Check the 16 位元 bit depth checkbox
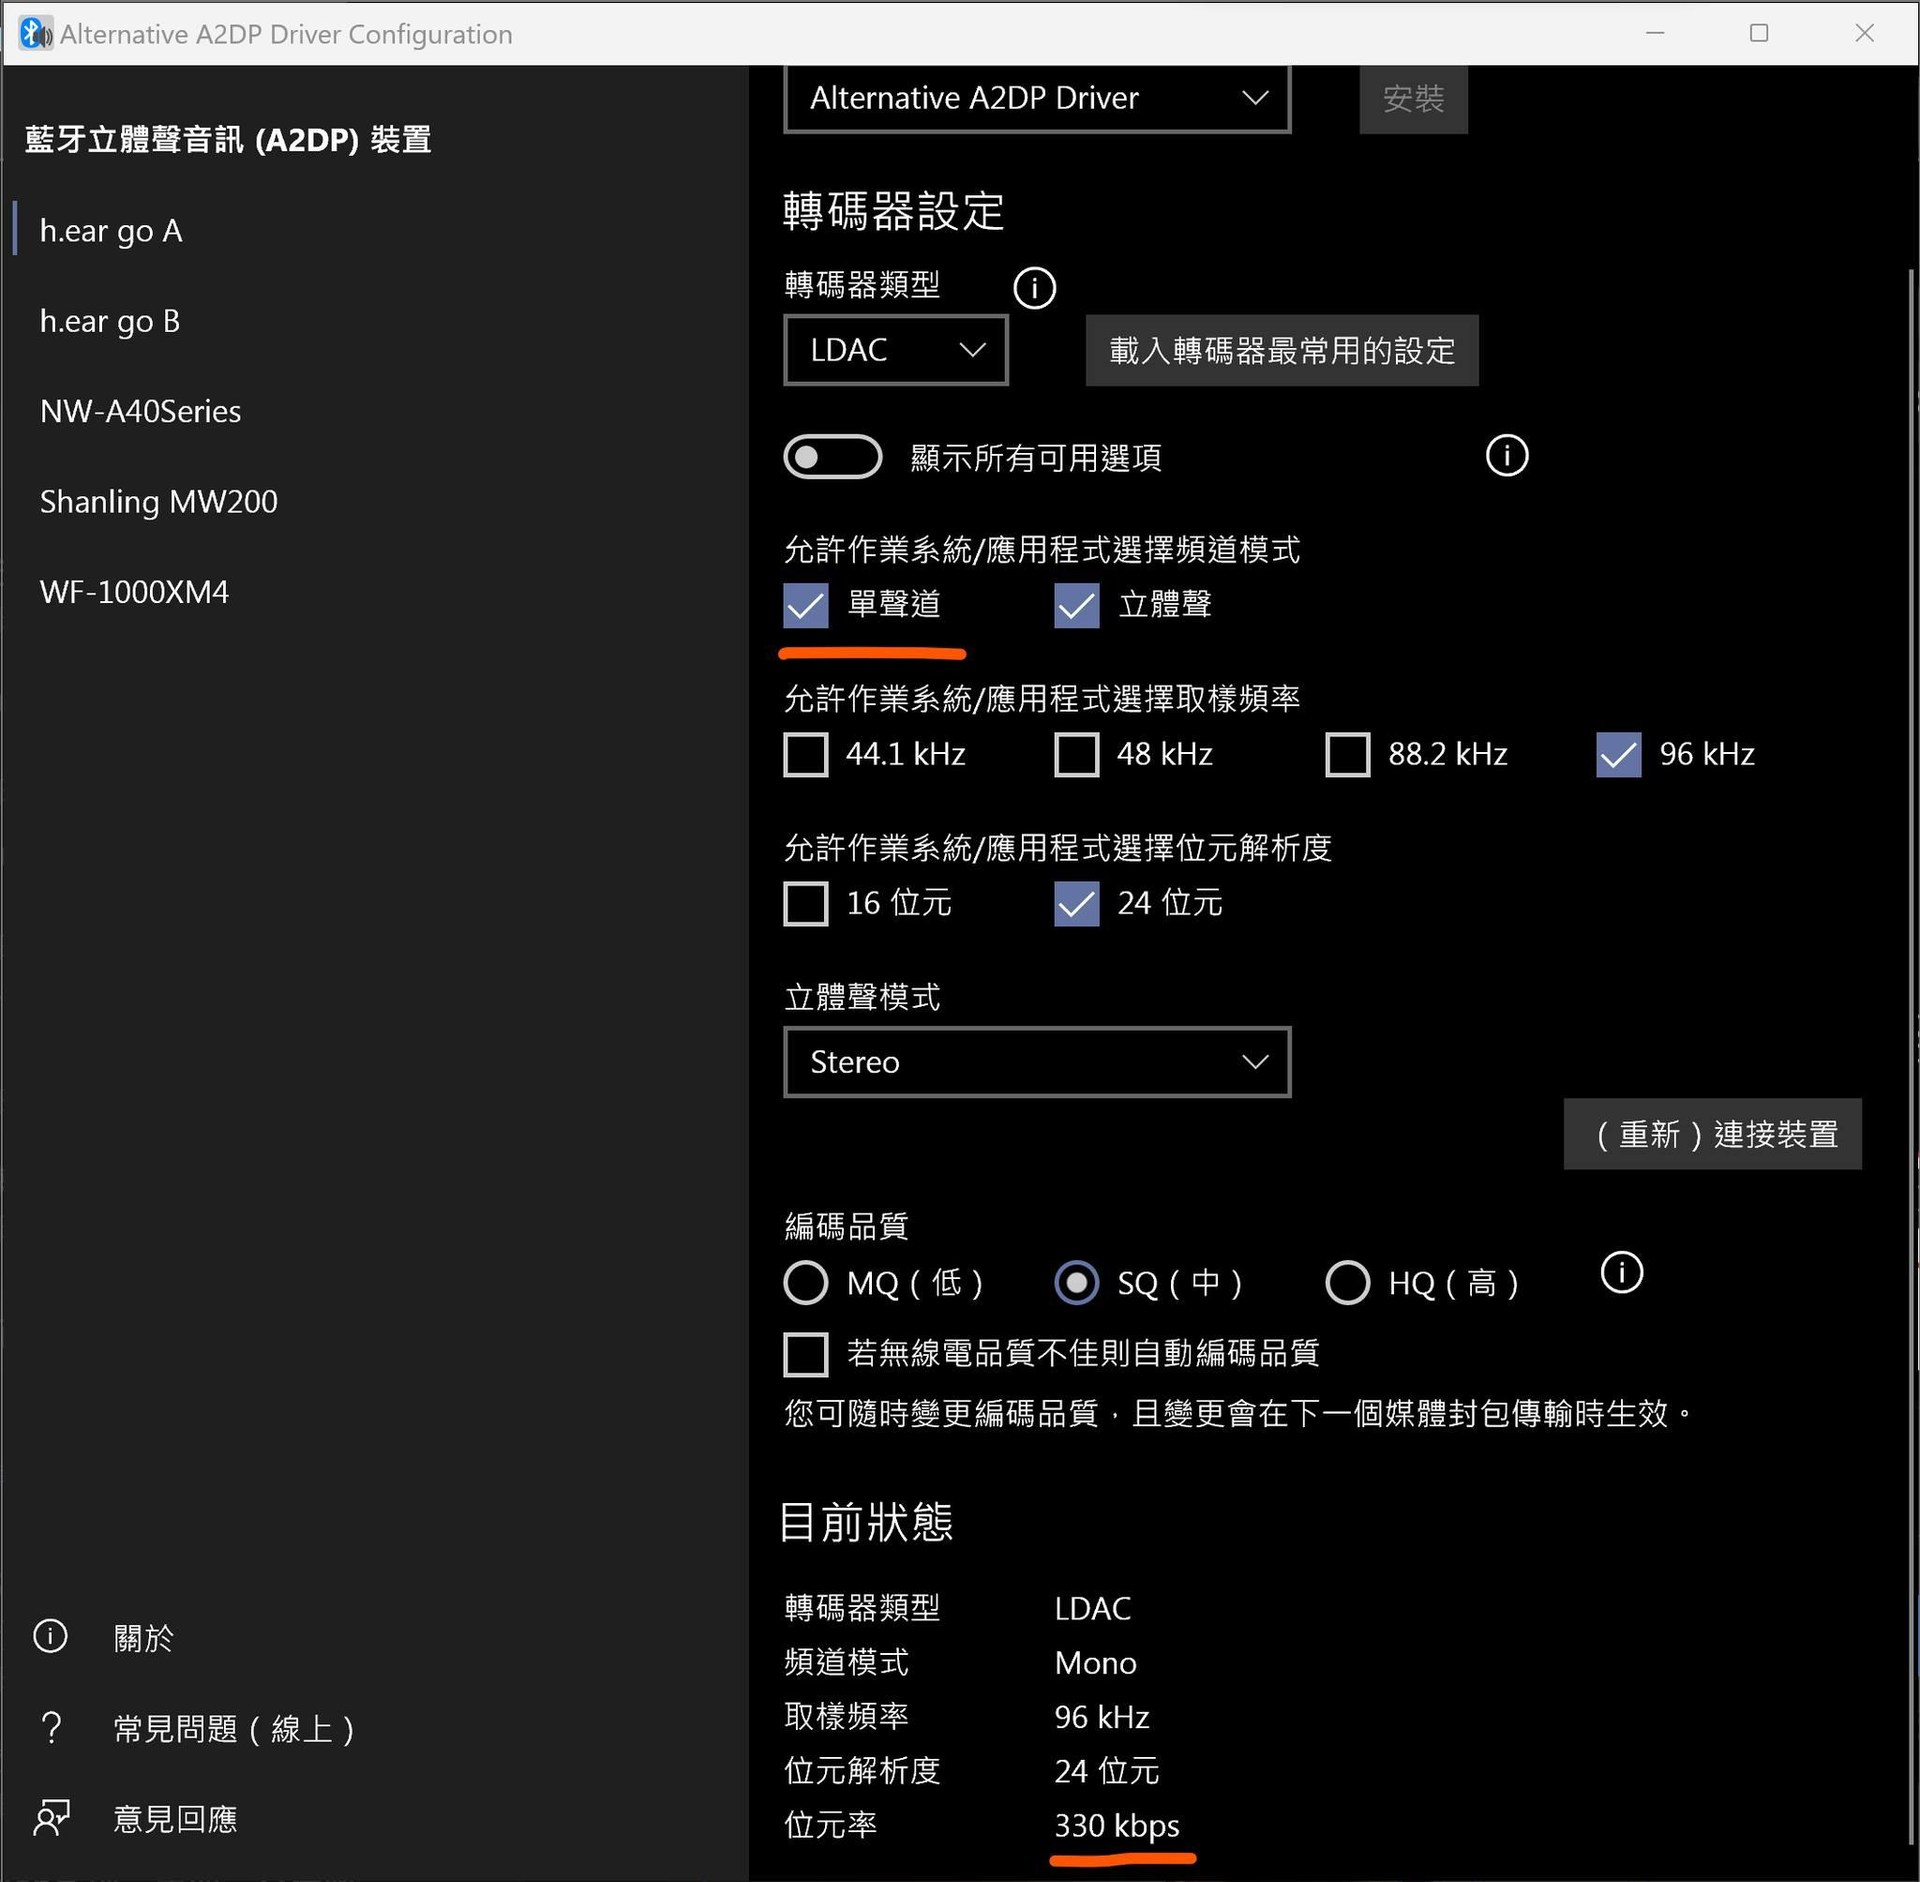The height and width of the screenshot is (1882, 1920). (805, 903)
